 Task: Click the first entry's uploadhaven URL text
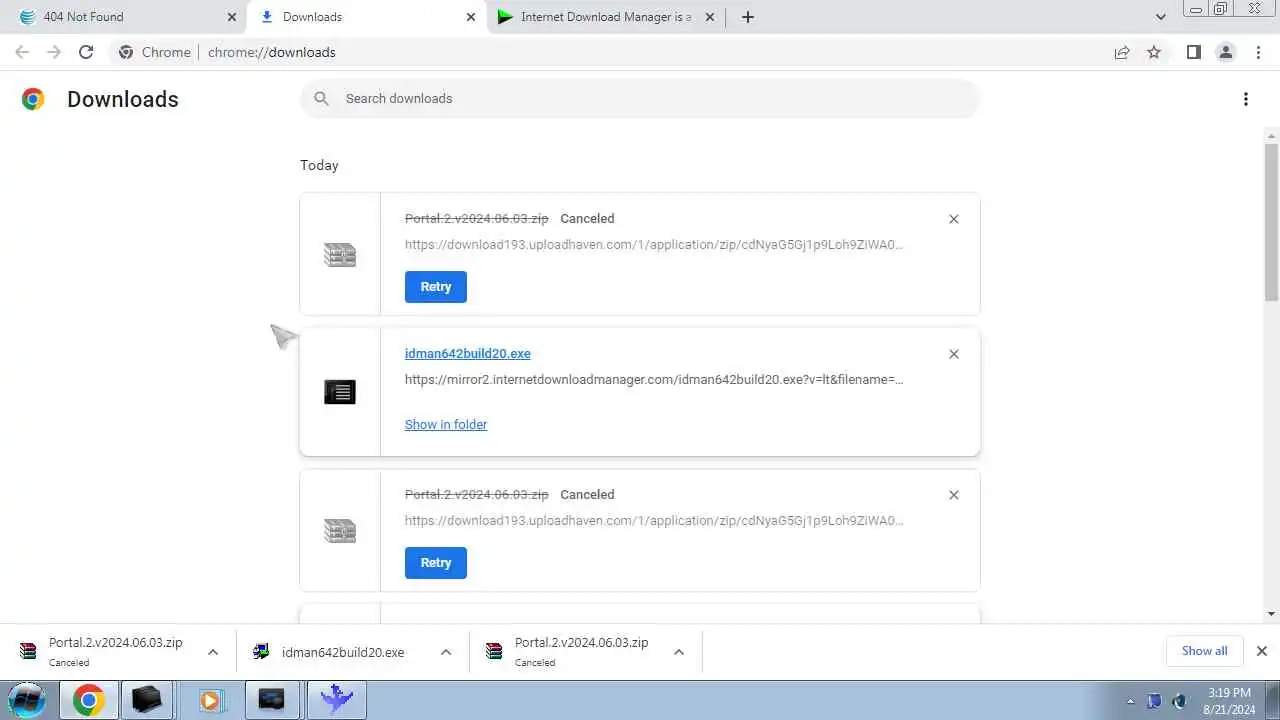tap(654, 245)
